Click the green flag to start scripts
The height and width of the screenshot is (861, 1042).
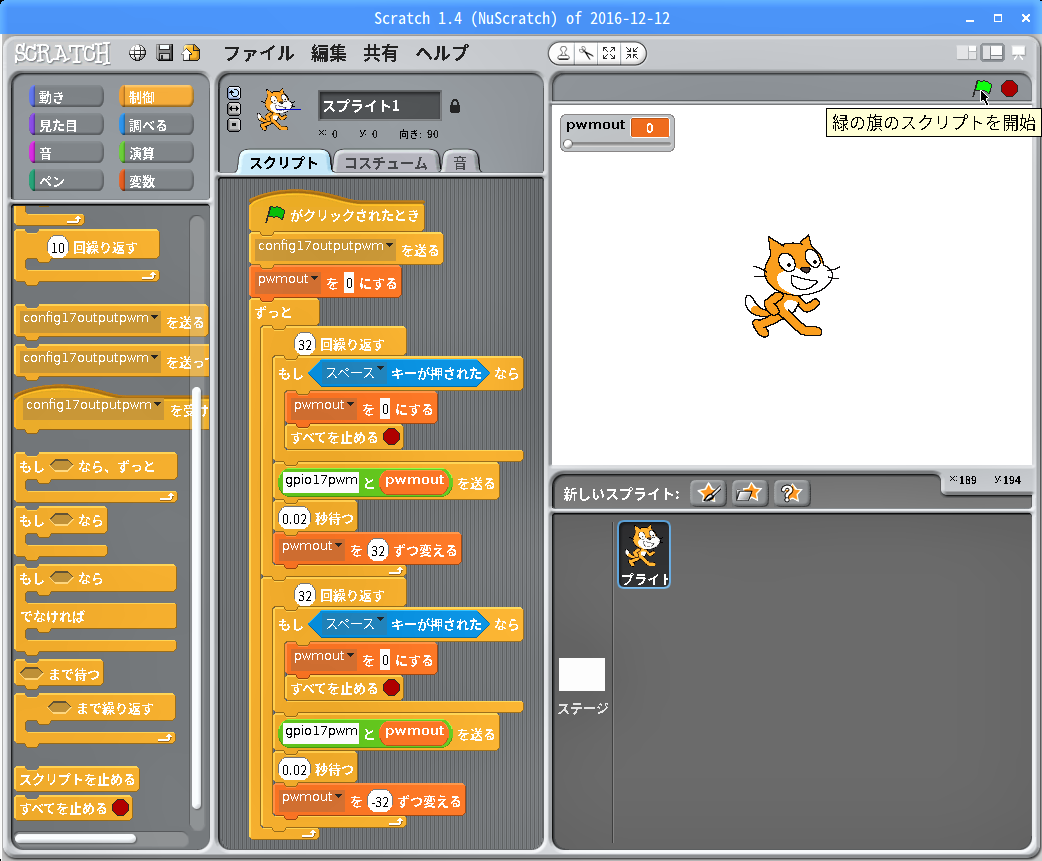pos(982,88)
